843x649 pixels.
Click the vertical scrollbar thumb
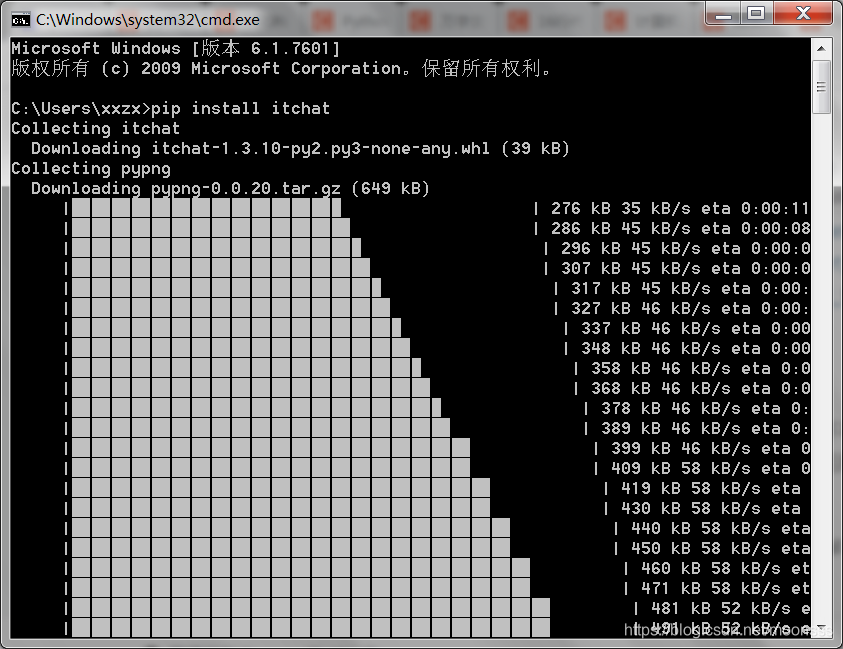(821, 87)
